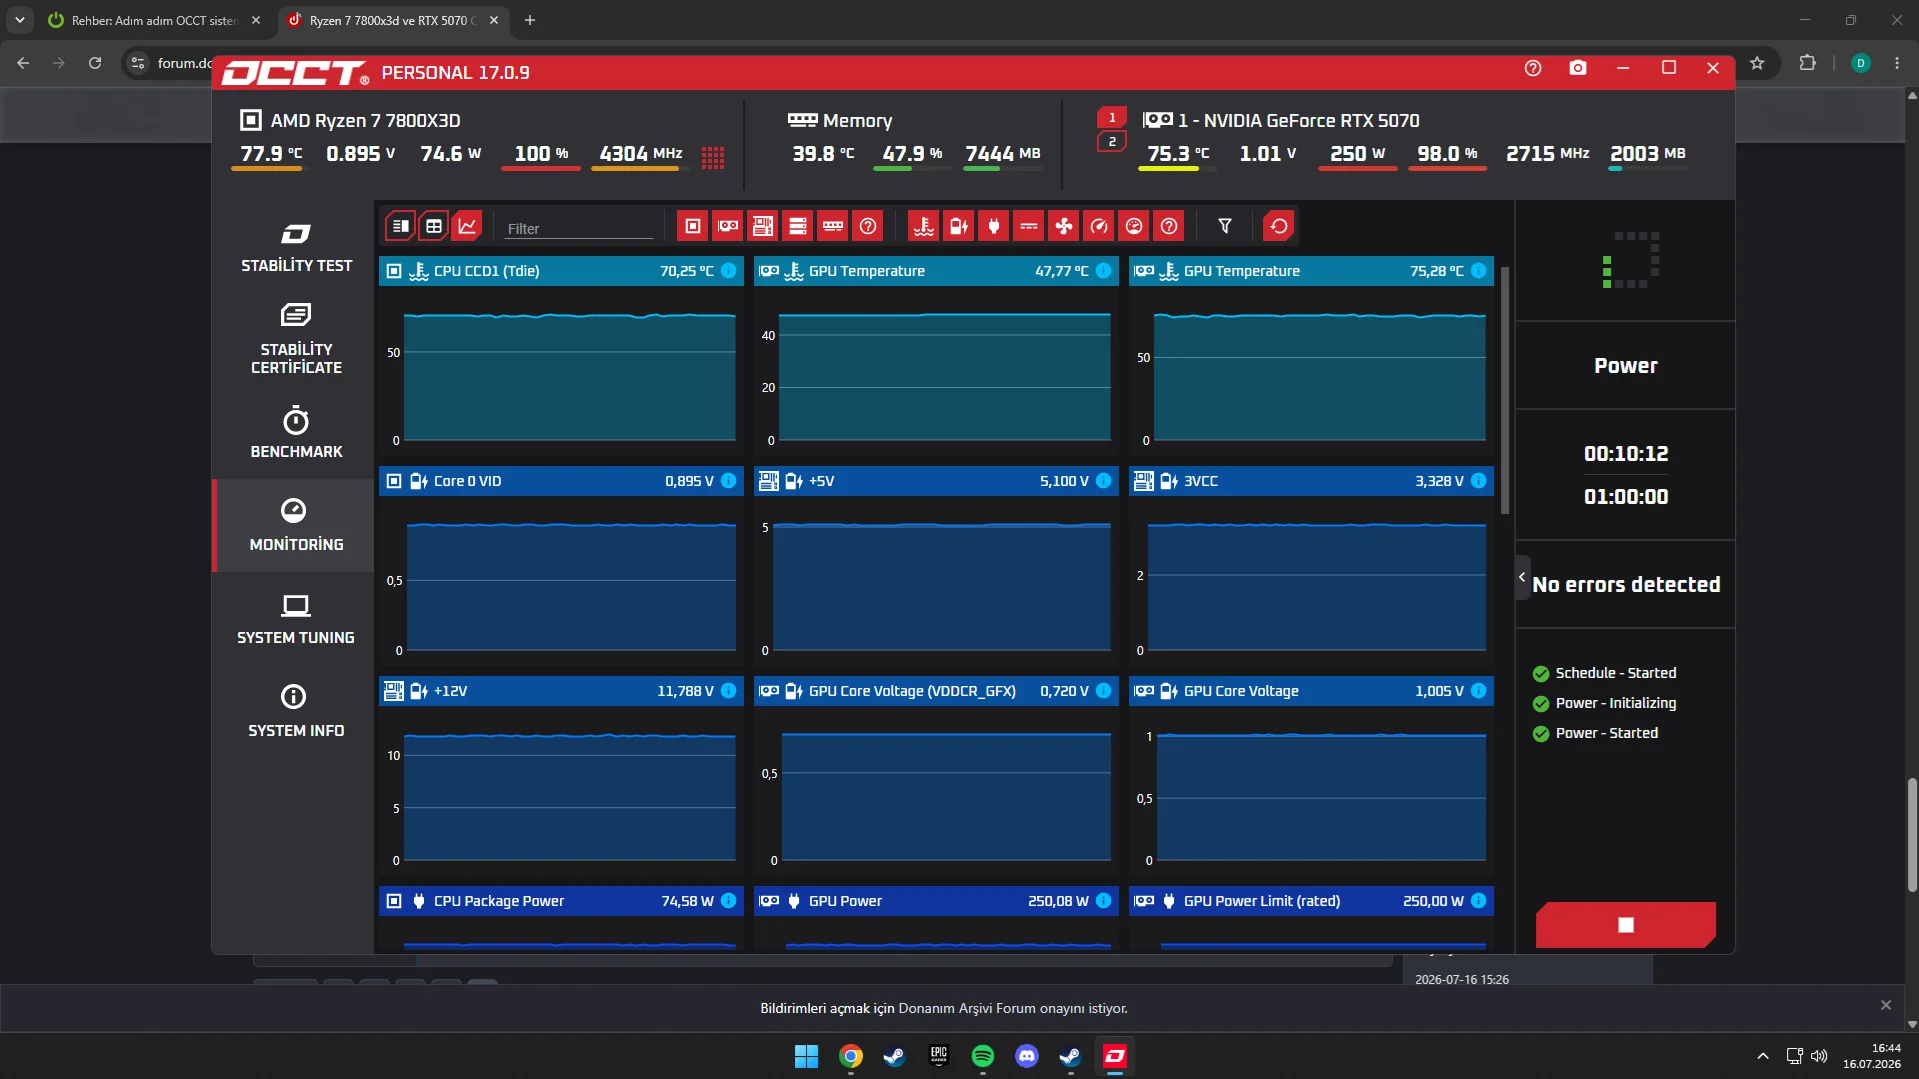
Task: Switch to table view layout
Action: (434, 226)
